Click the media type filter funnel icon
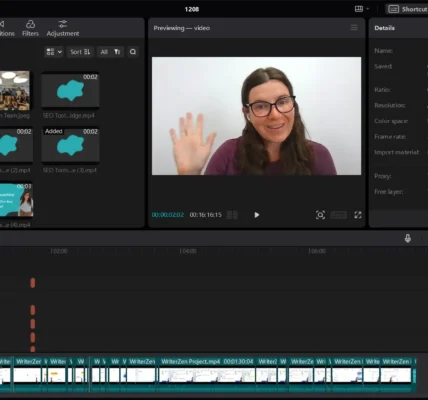The image size is (428, 400). point(117,52)
